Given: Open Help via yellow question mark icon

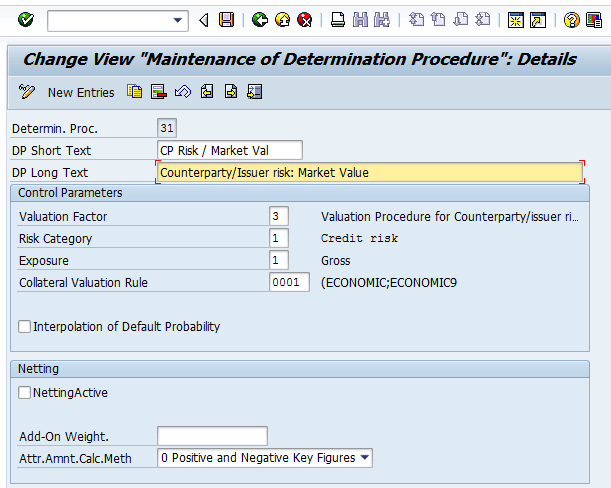Looking at the screenshot, I should pos(571,19).
